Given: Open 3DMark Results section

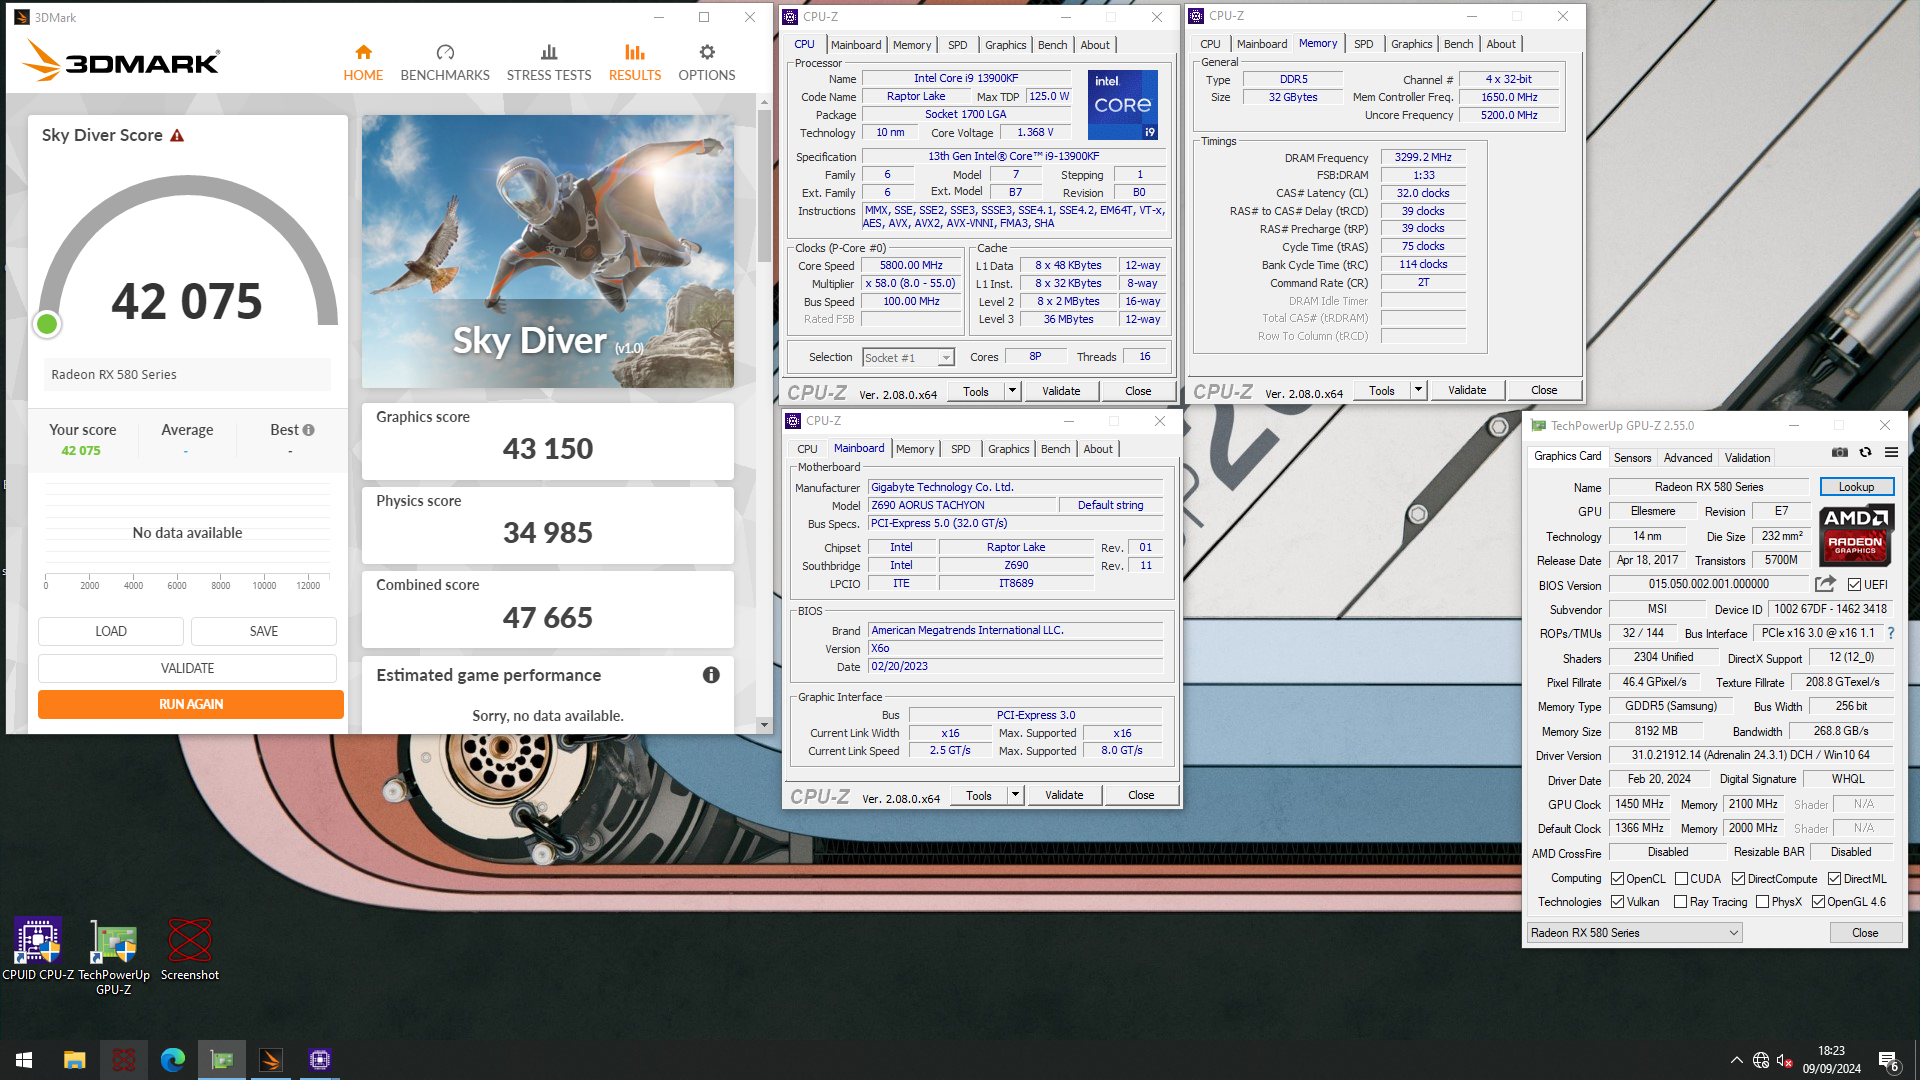Looking at the screenshot, I should tap(635, 62).
